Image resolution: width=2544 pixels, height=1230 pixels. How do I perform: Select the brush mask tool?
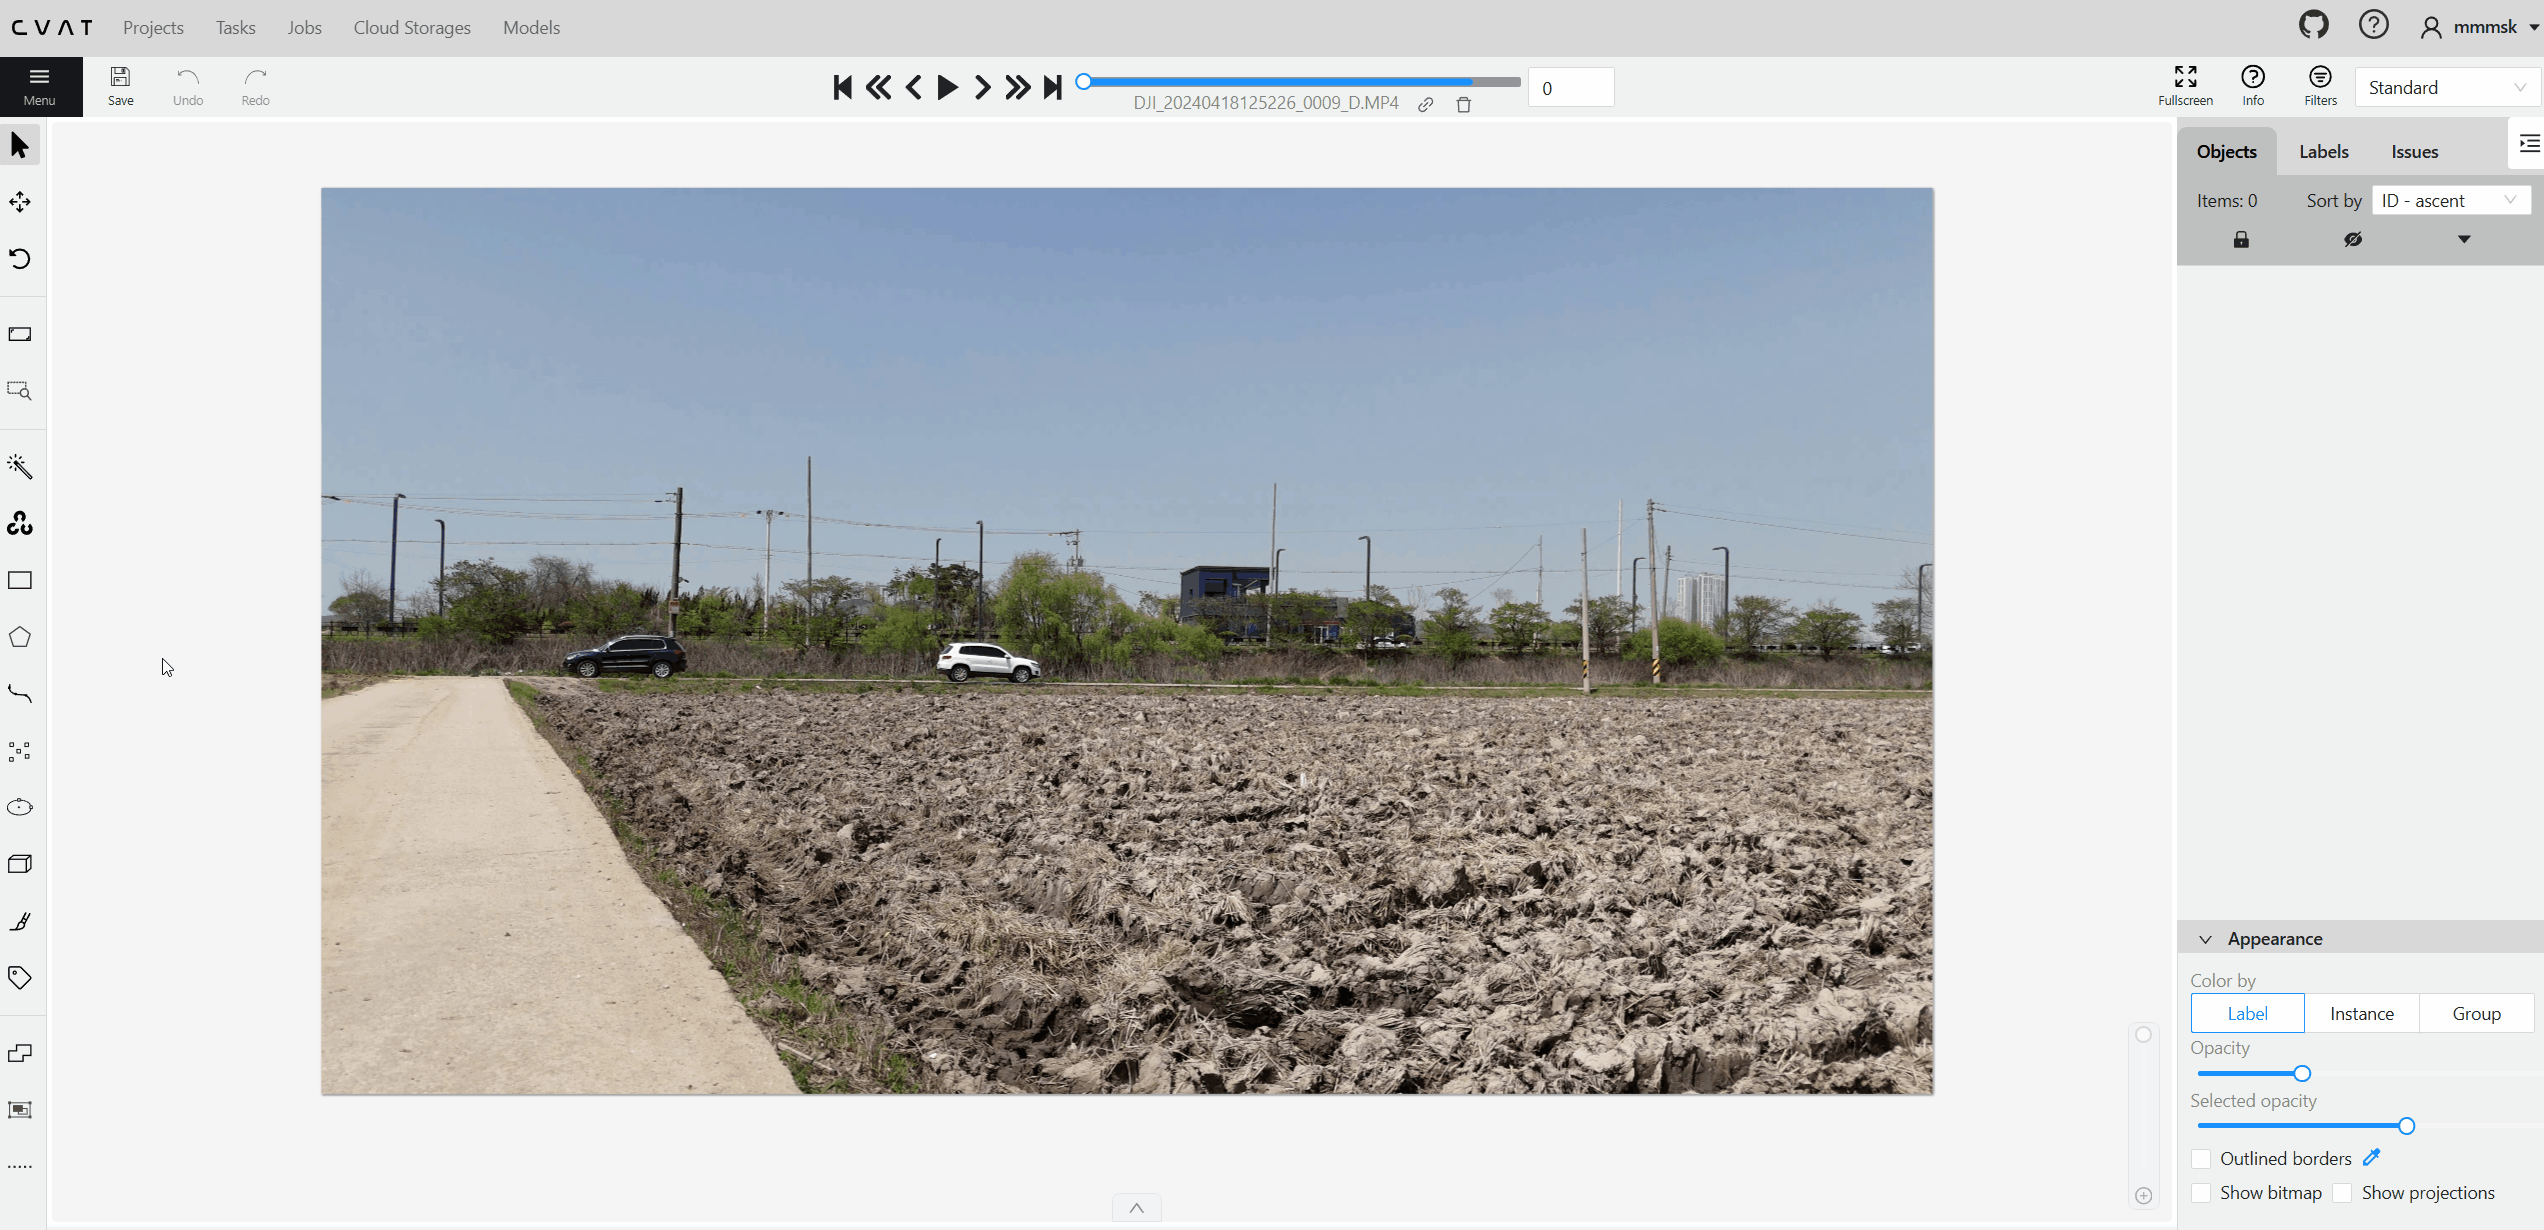(20, 921)
